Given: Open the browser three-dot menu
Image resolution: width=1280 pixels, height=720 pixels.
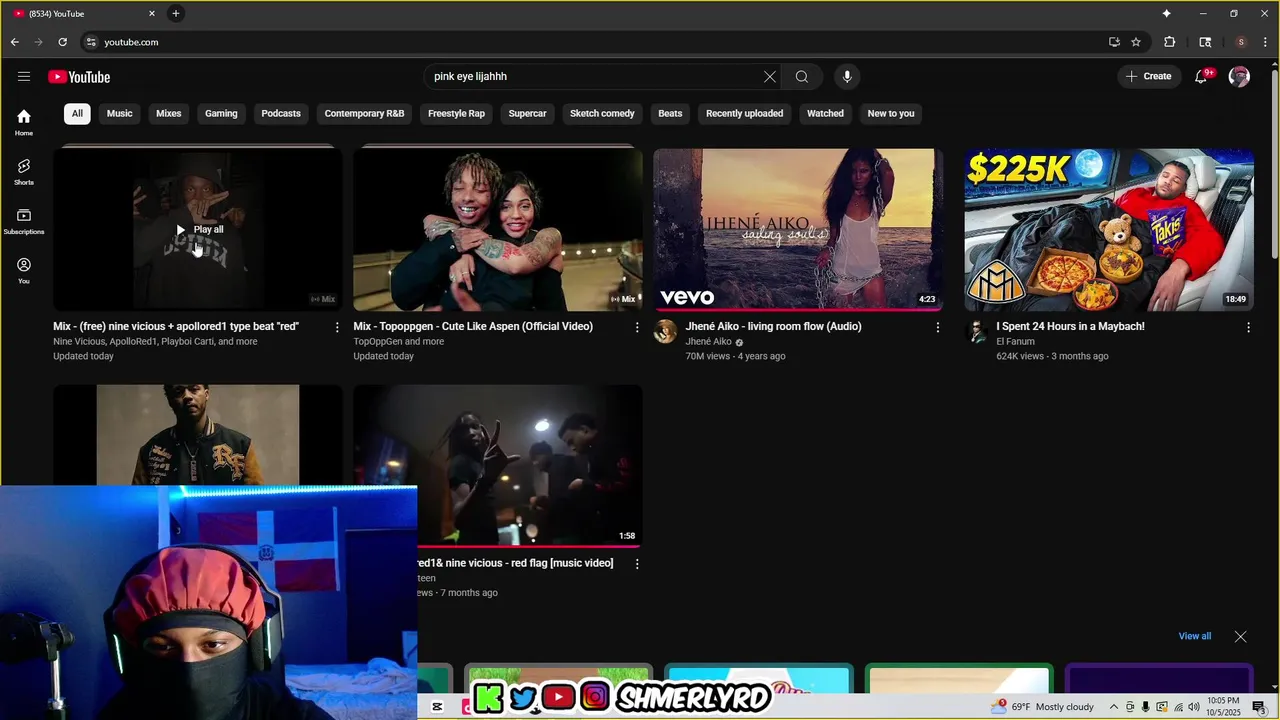Looking at the screenshot, I should [x=1265, y=42].
